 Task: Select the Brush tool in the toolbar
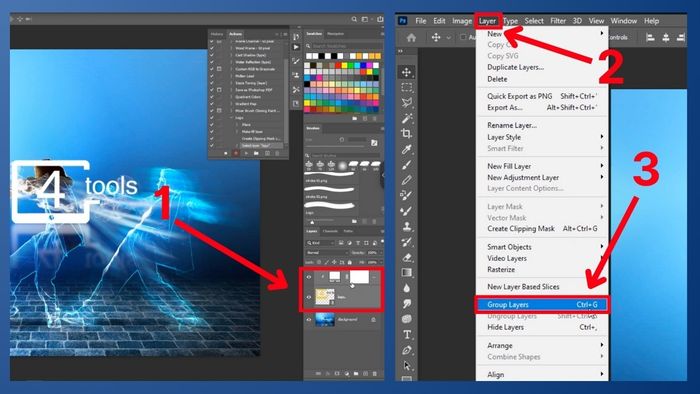406,165
